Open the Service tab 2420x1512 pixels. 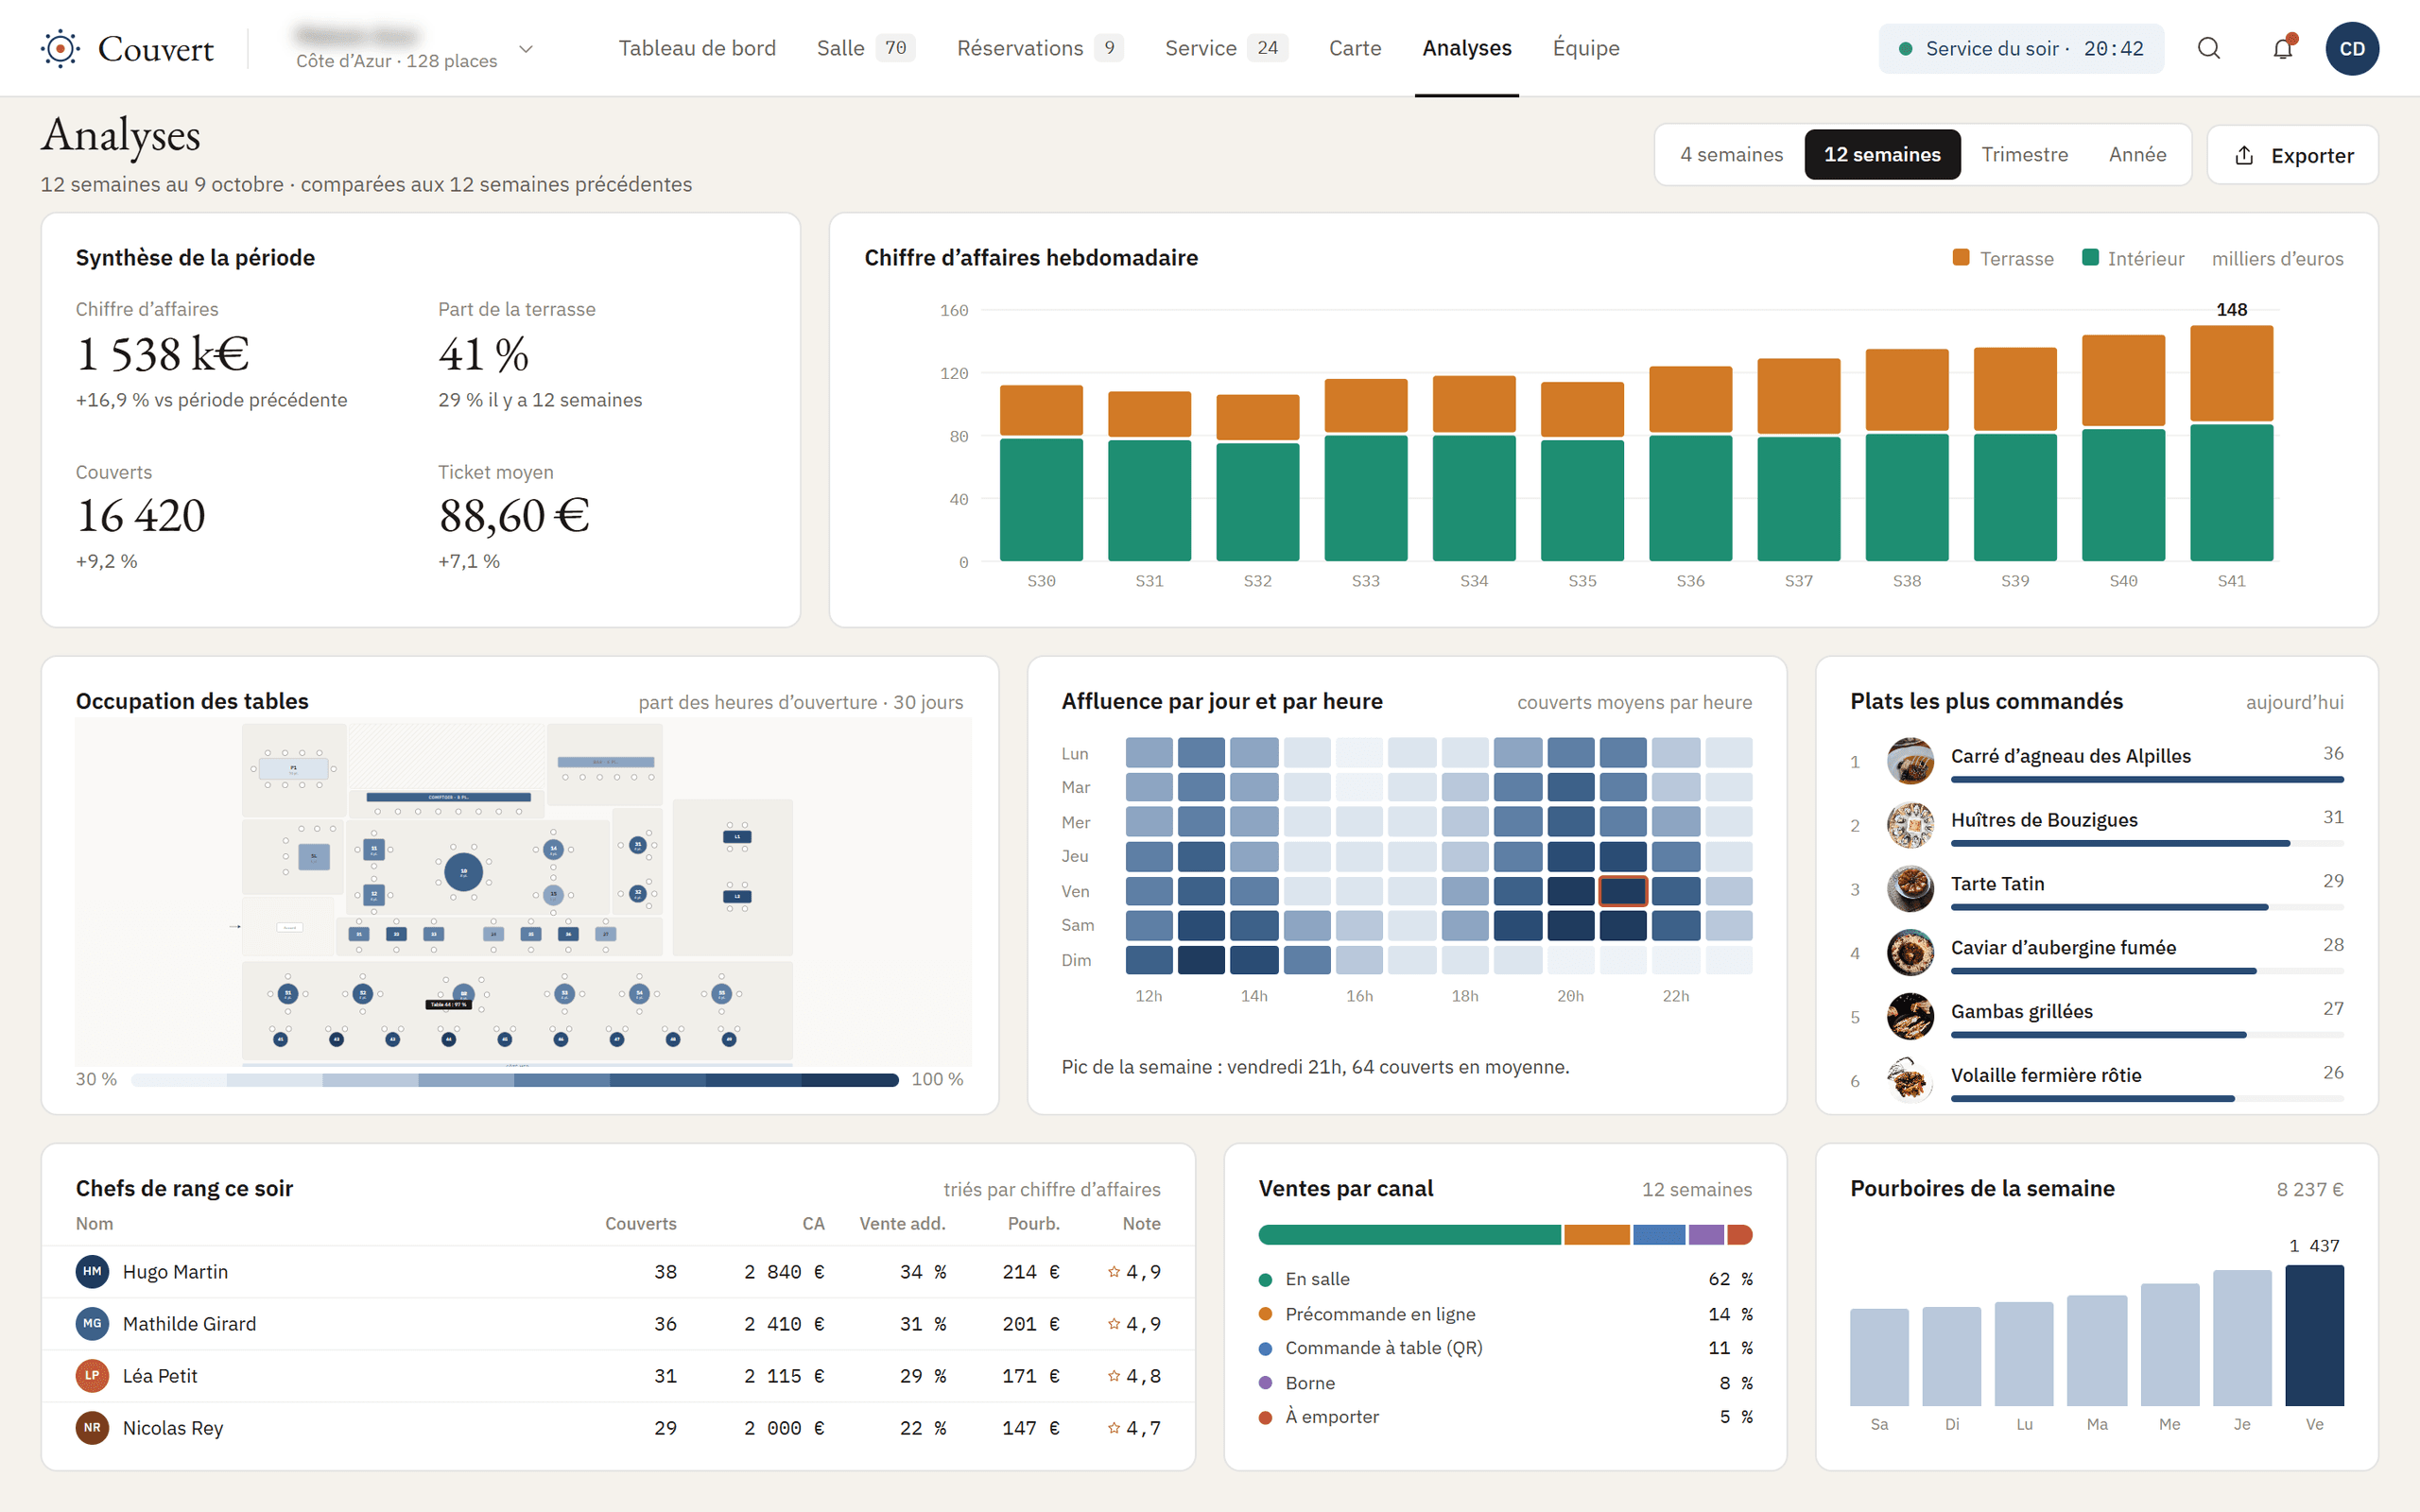1226,48
